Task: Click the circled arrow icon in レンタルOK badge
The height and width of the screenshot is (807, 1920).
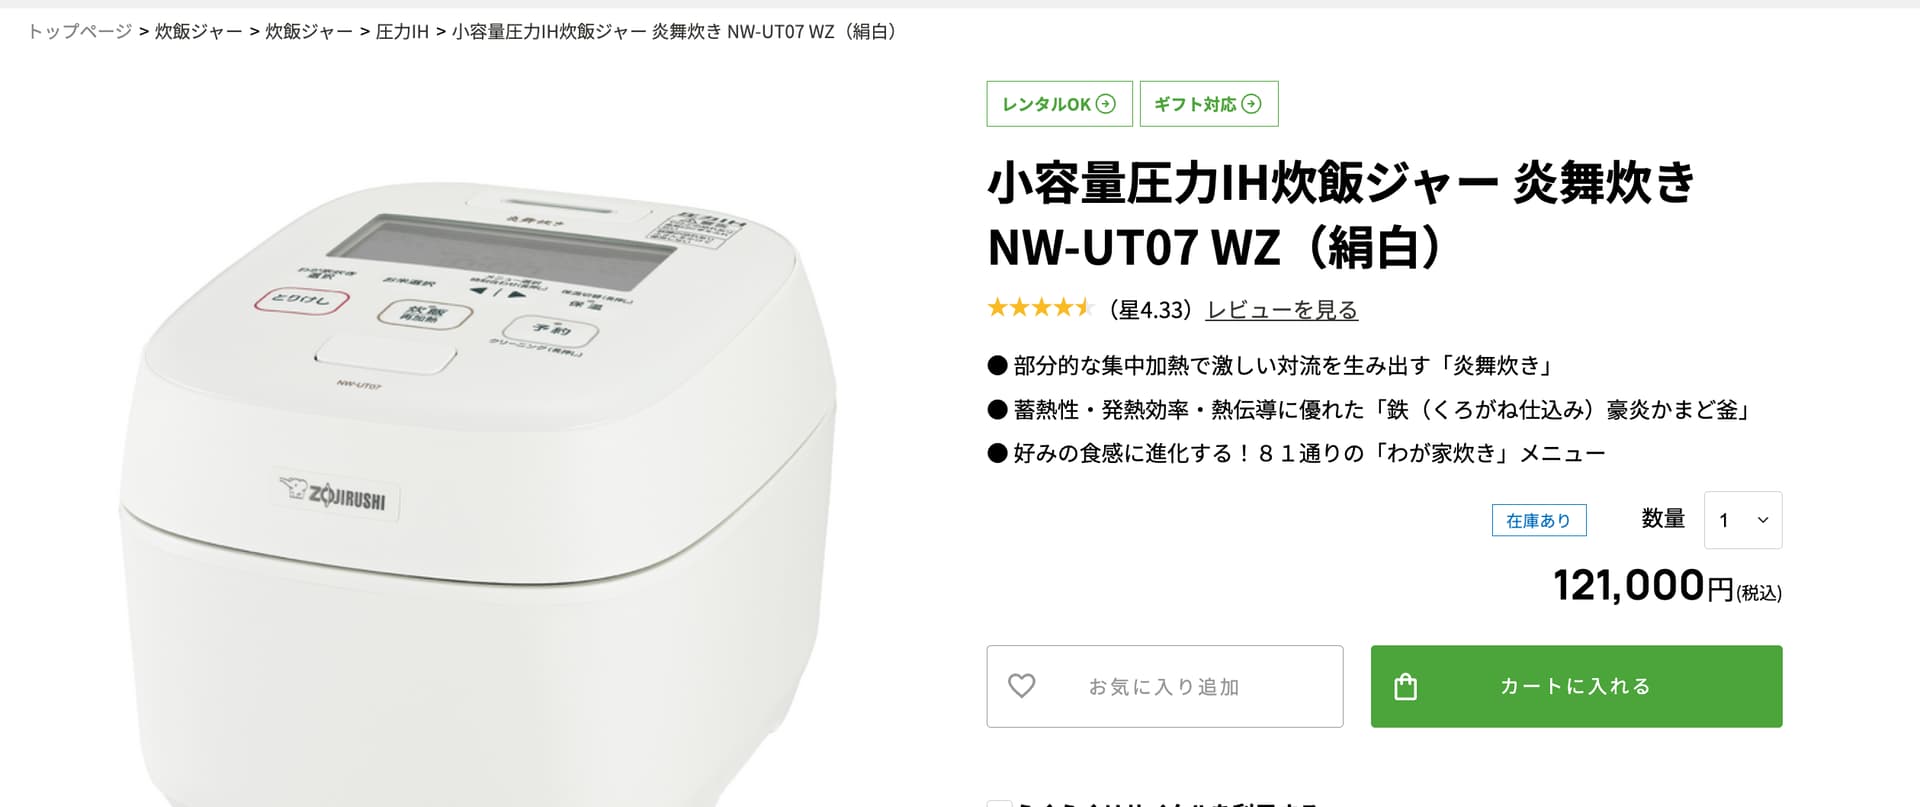Action: 1105,104
